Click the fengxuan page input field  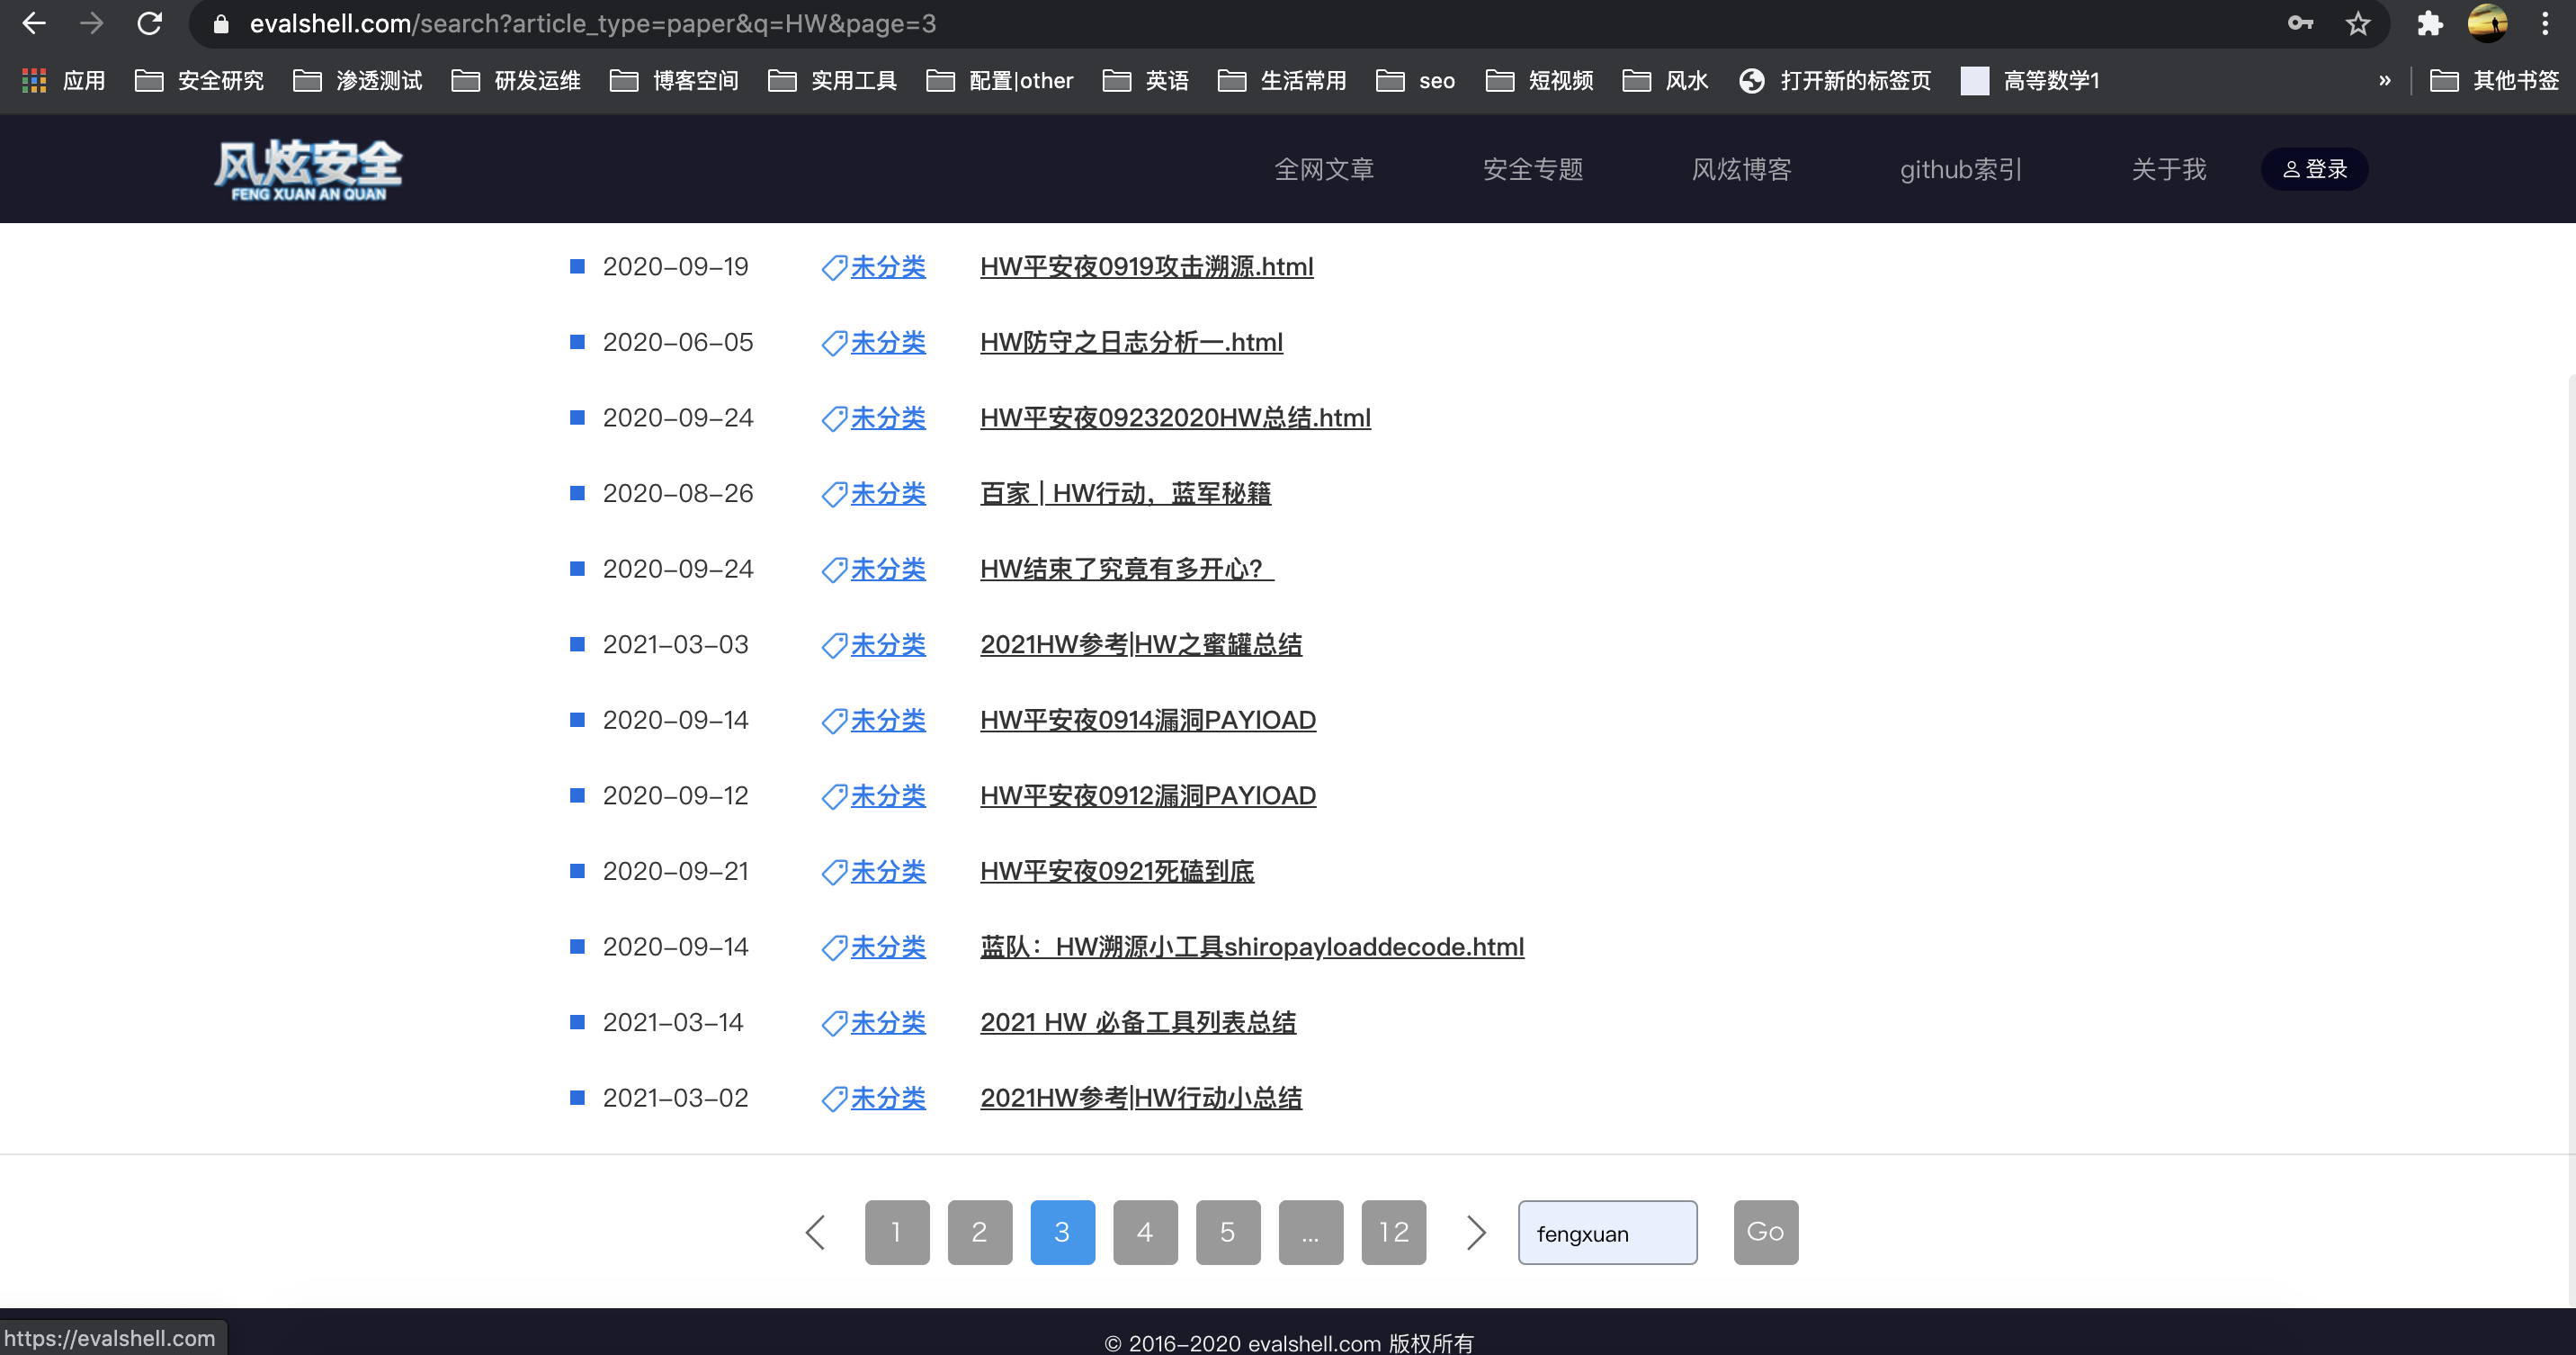point(1607,1232)
